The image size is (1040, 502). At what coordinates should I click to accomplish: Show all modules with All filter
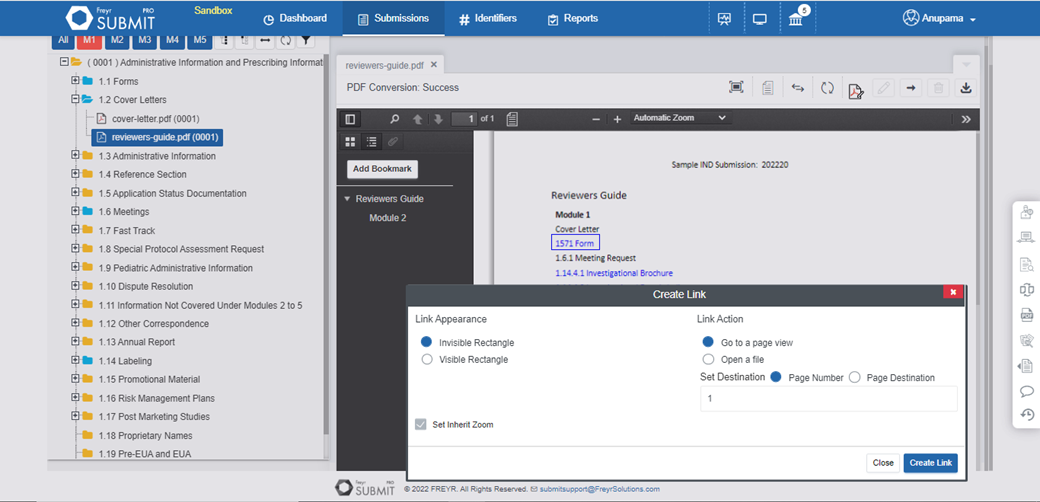[x=63, y=40]
